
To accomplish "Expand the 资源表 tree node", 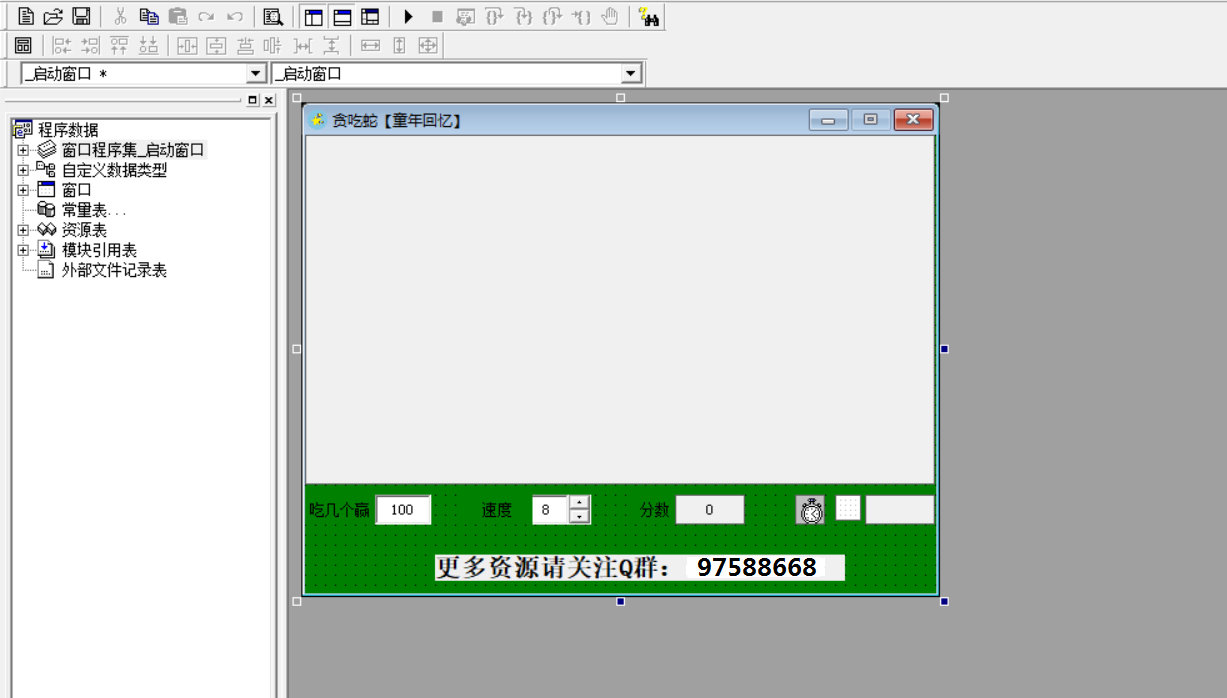I will tap(23, 230).
